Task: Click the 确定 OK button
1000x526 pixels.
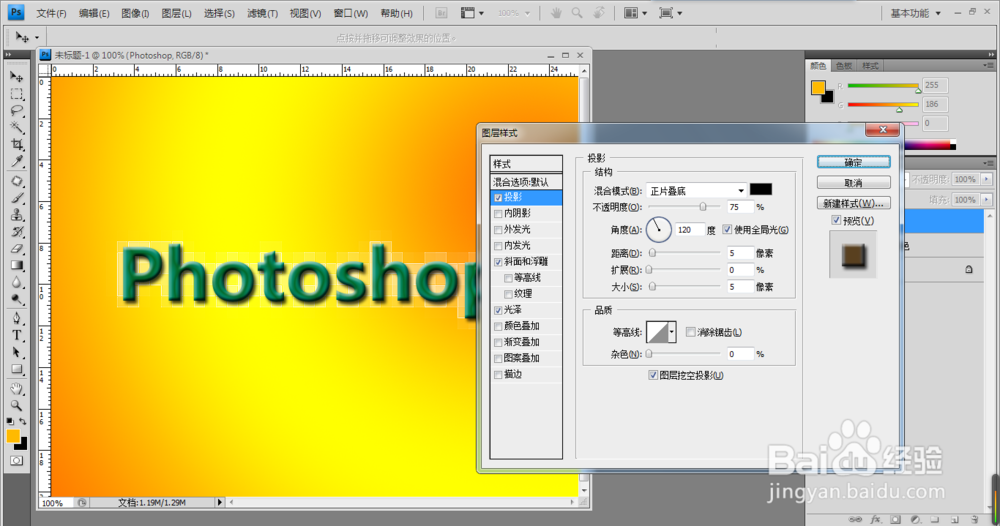Action: tap(853, 163)
